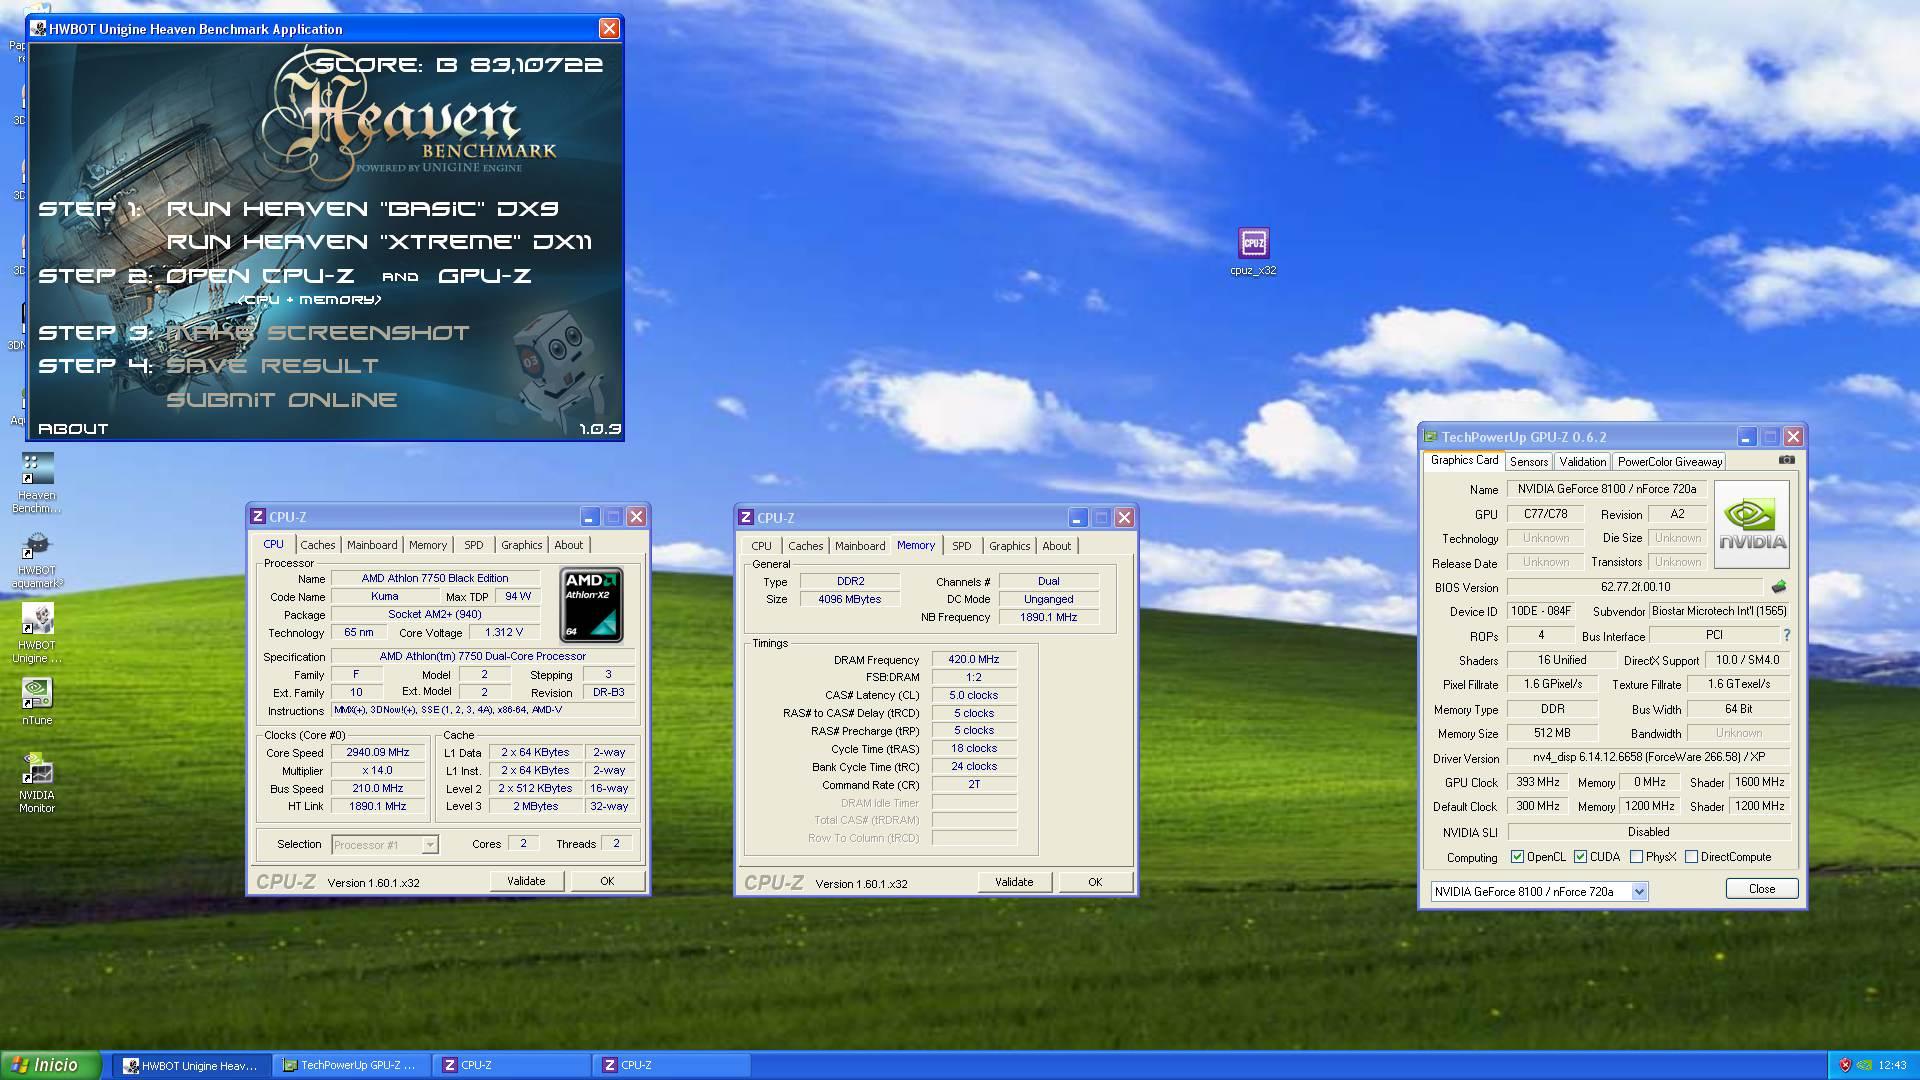Click the taskbar clock 12:43
Viewport: 1920px width, 1080px height.
(1892, 1065)
